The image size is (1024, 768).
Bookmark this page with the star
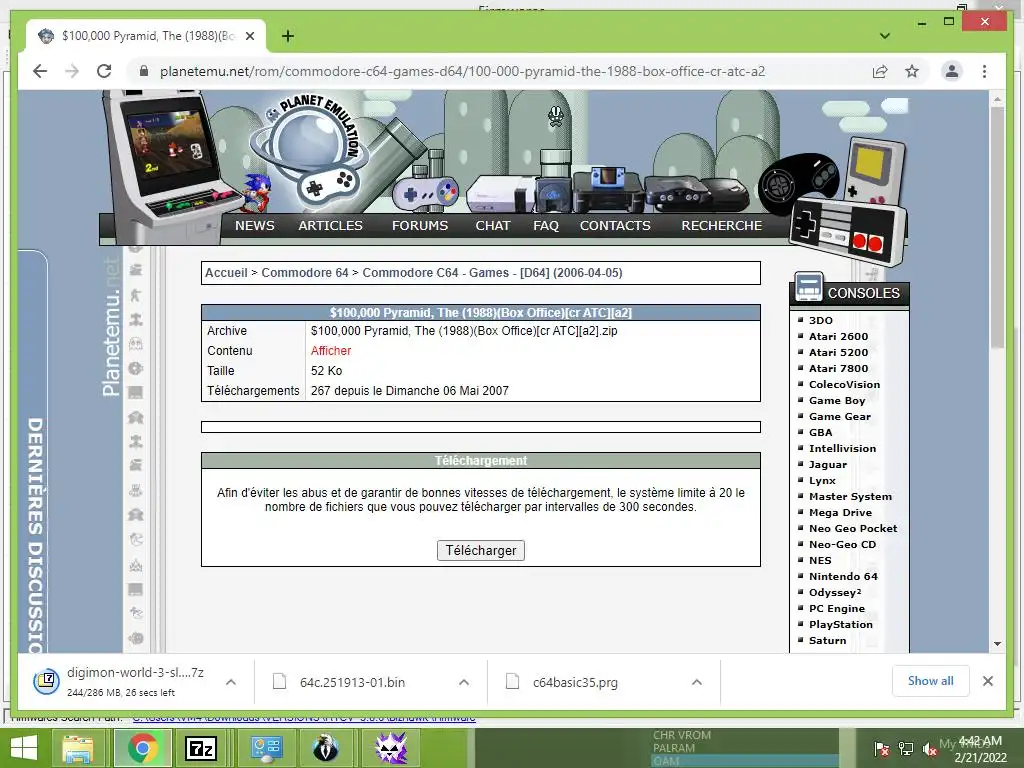[x=912, y=71]
